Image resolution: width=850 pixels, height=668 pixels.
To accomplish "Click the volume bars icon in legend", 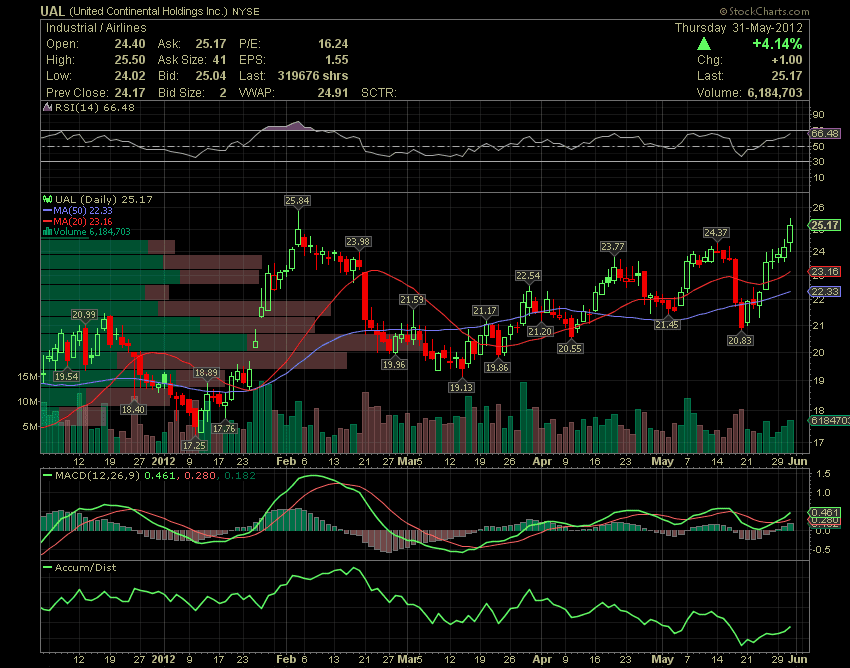I will tap(47, 232).
